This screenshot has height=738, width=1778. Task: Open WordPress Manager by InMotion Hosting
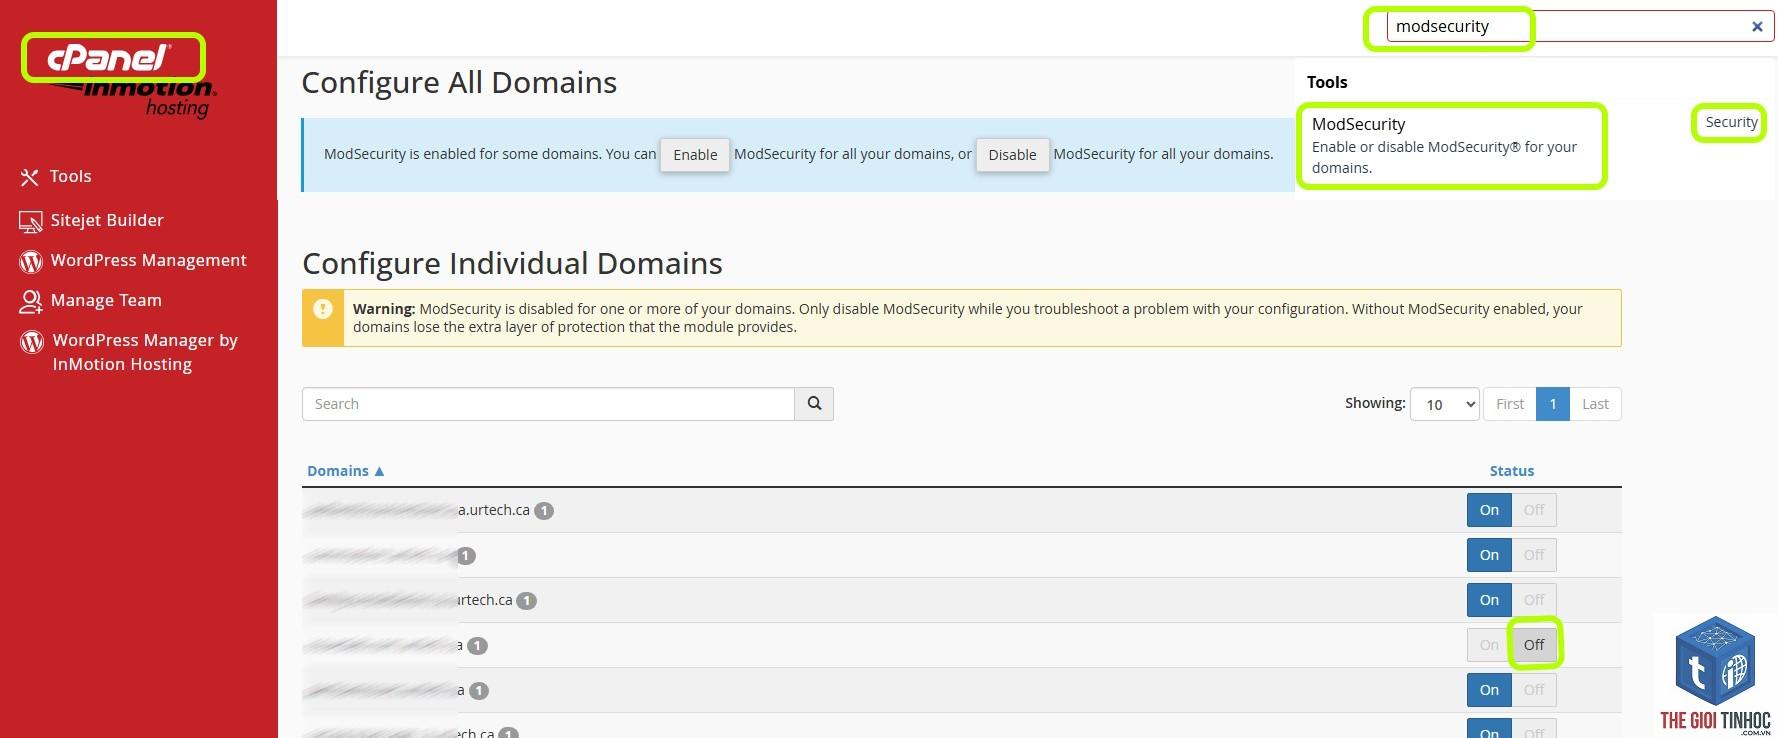145,352
